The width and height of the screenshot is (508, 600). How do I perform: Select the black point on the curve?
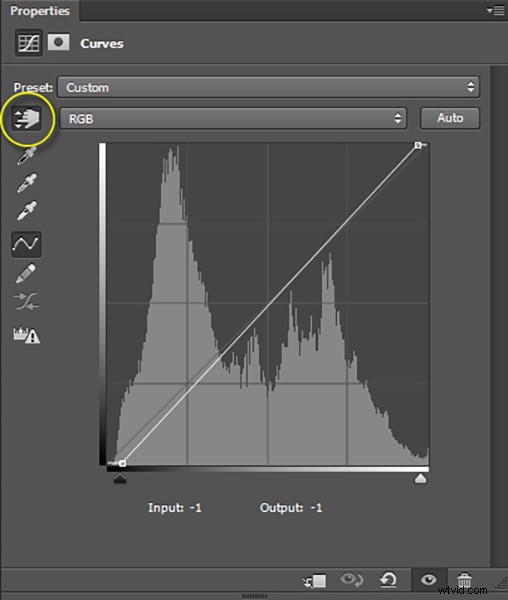click(x=122, y=463)
